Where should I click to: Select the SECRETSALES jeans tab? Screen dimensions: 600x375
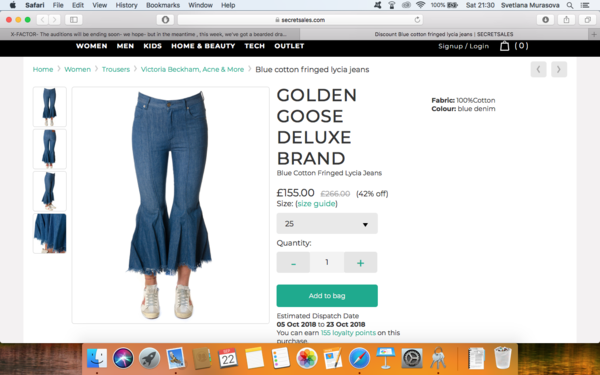pos(444,34)
